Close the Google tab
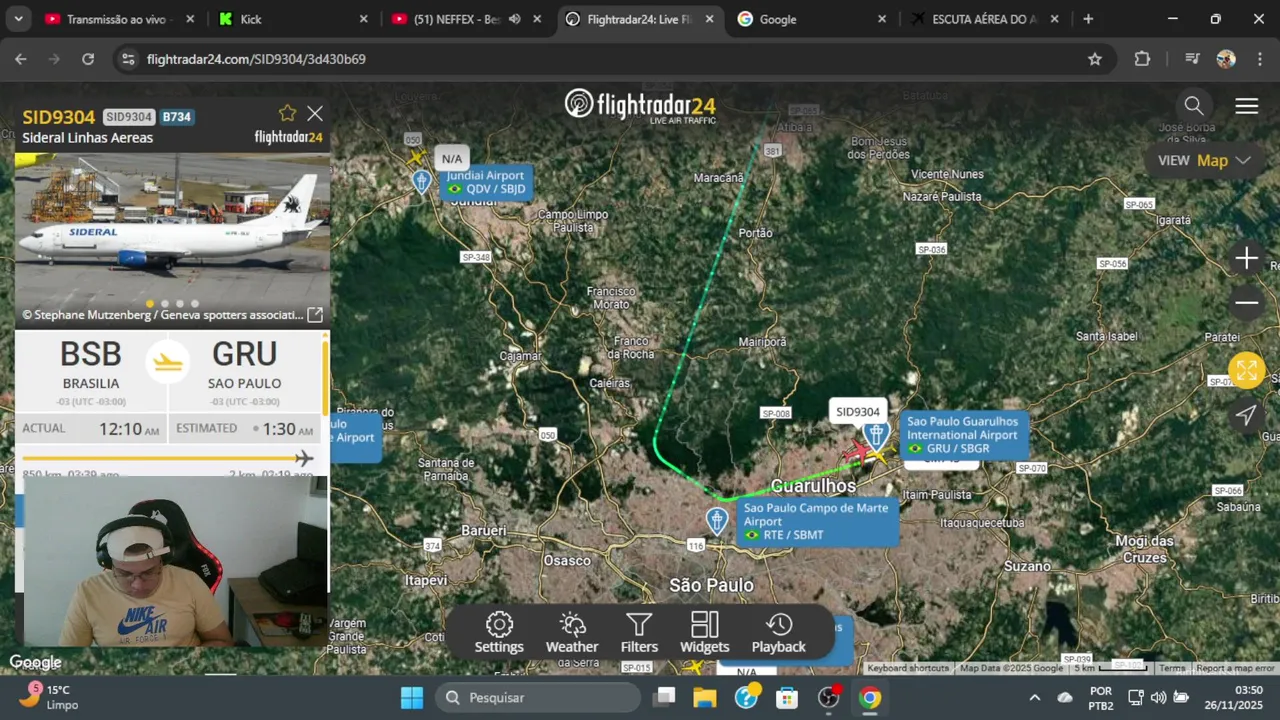This screenshot has width=1280, height=720. click(882, 19)
